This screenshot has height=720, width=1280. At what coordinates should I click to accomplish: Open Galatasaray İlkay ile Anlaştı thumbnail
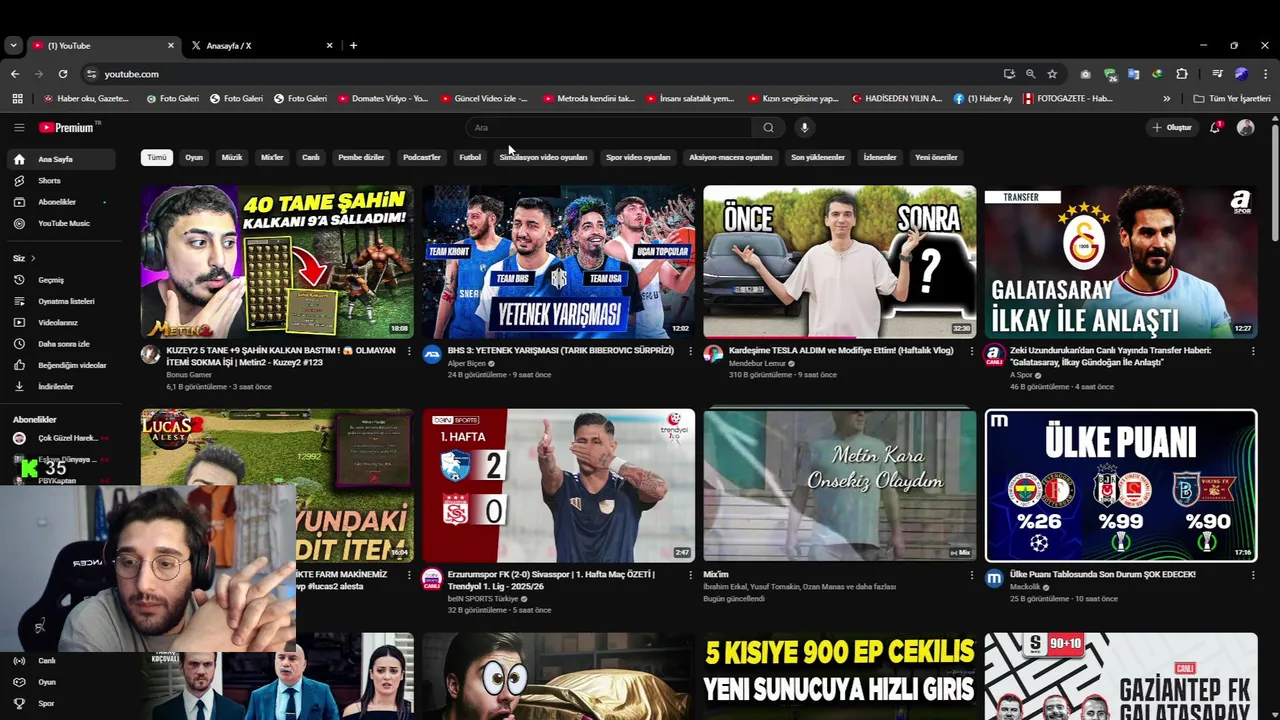coord(1121,261)
